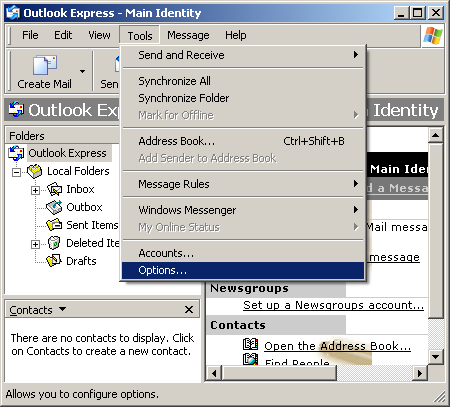This screenshot has width=450, height=407.
Task: Open the Edit menu
Action: [63, 35]
